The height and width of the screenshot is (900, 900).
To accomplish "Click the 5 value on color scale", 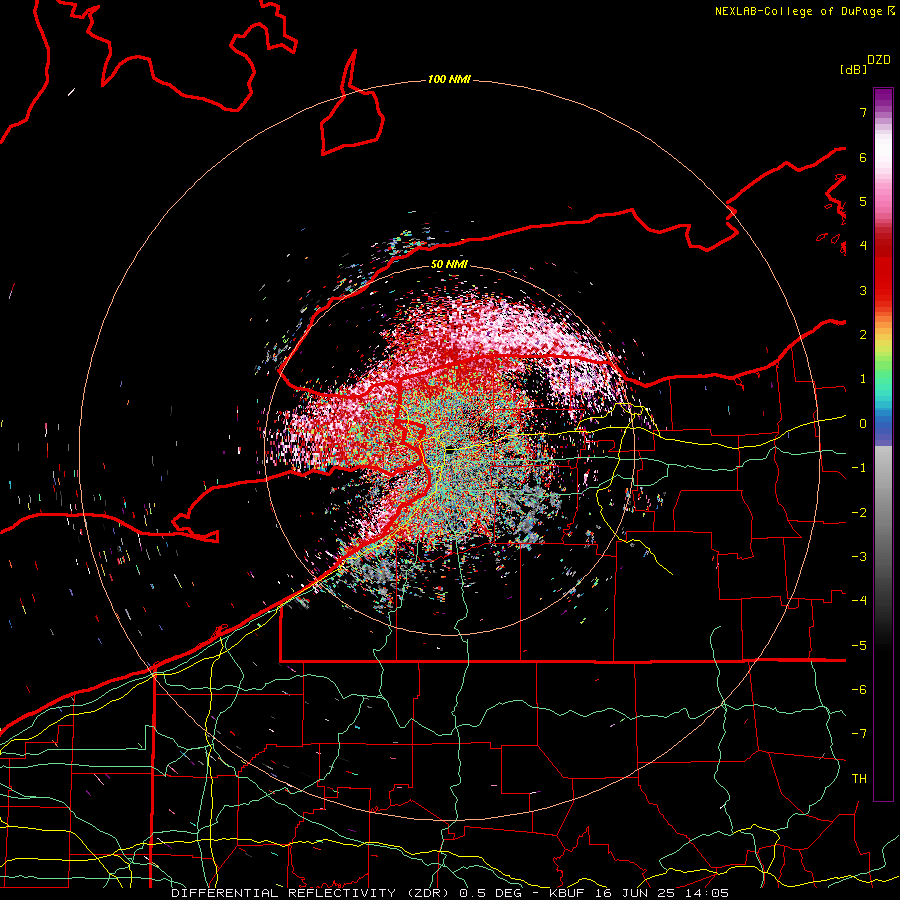I will coord(863,201).
